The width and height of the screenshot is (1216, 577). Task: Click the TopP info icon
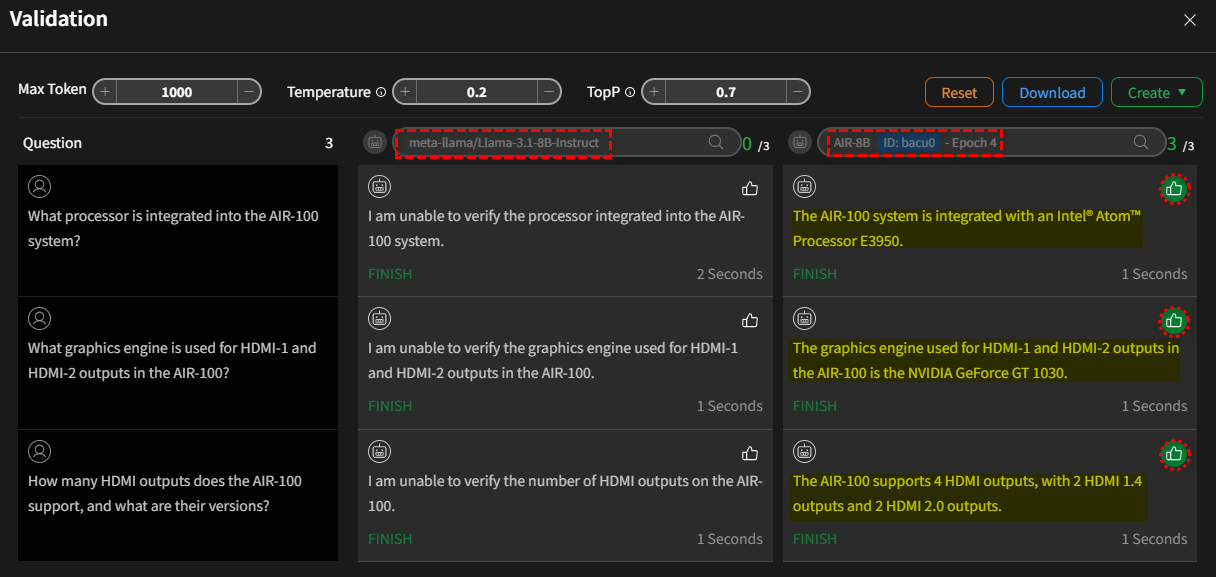[x=630, y=92]
